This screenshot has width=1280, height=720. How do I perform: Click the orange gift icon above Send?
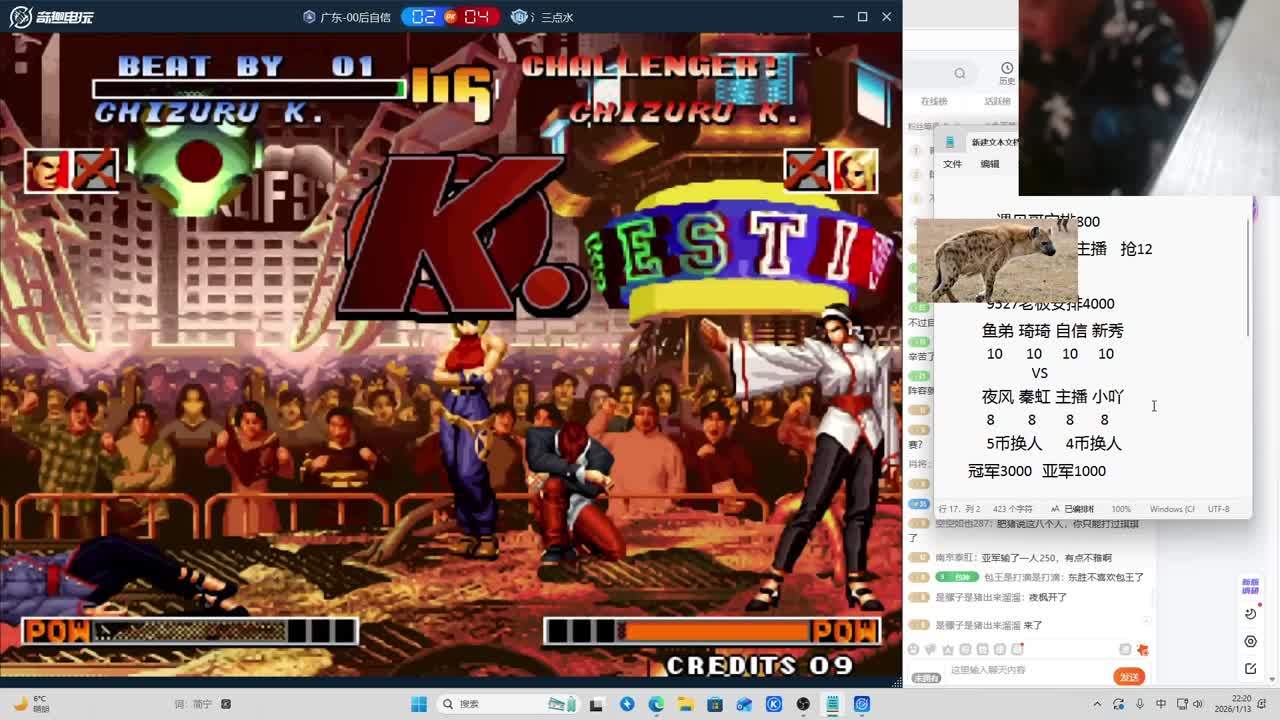click(x=1142, y=650)
